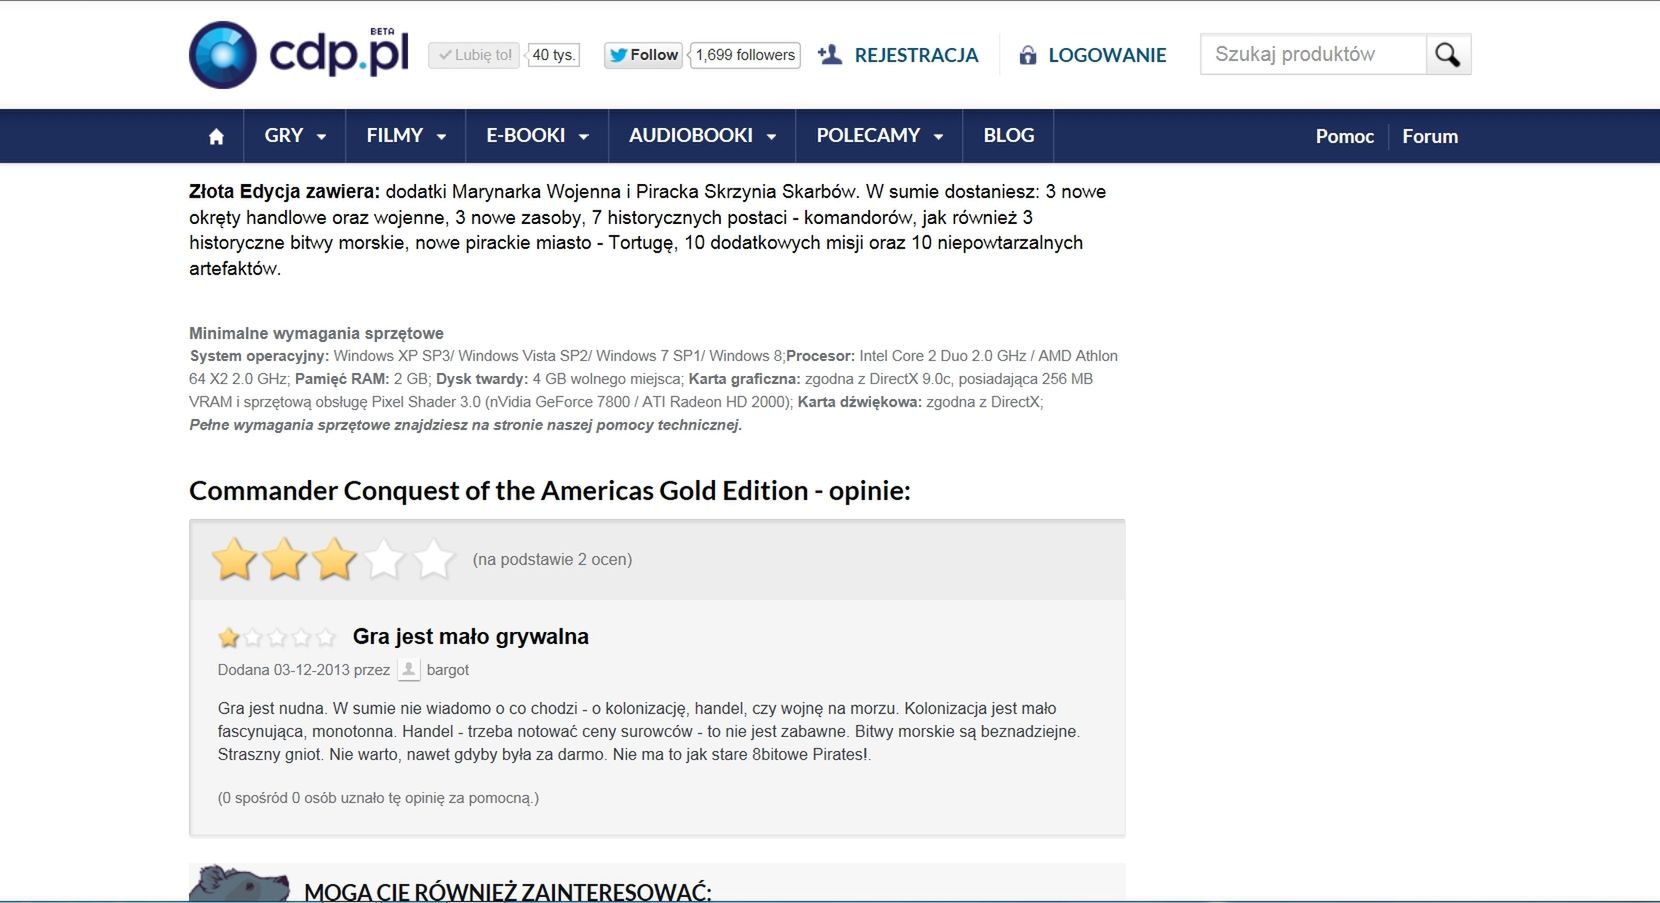Click the first star of overall rating
Image resolution: width=1660 pixels, height=903 pixels.
235,559
